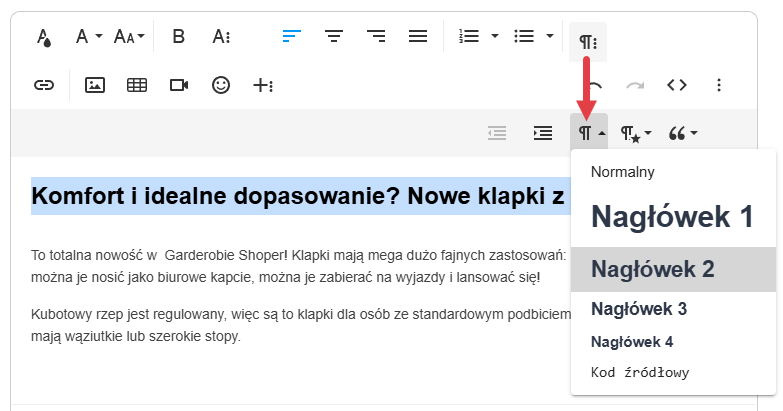Toggle bold formatting
Viewport: 783px width, 411px height.
[x=178, y=36]
